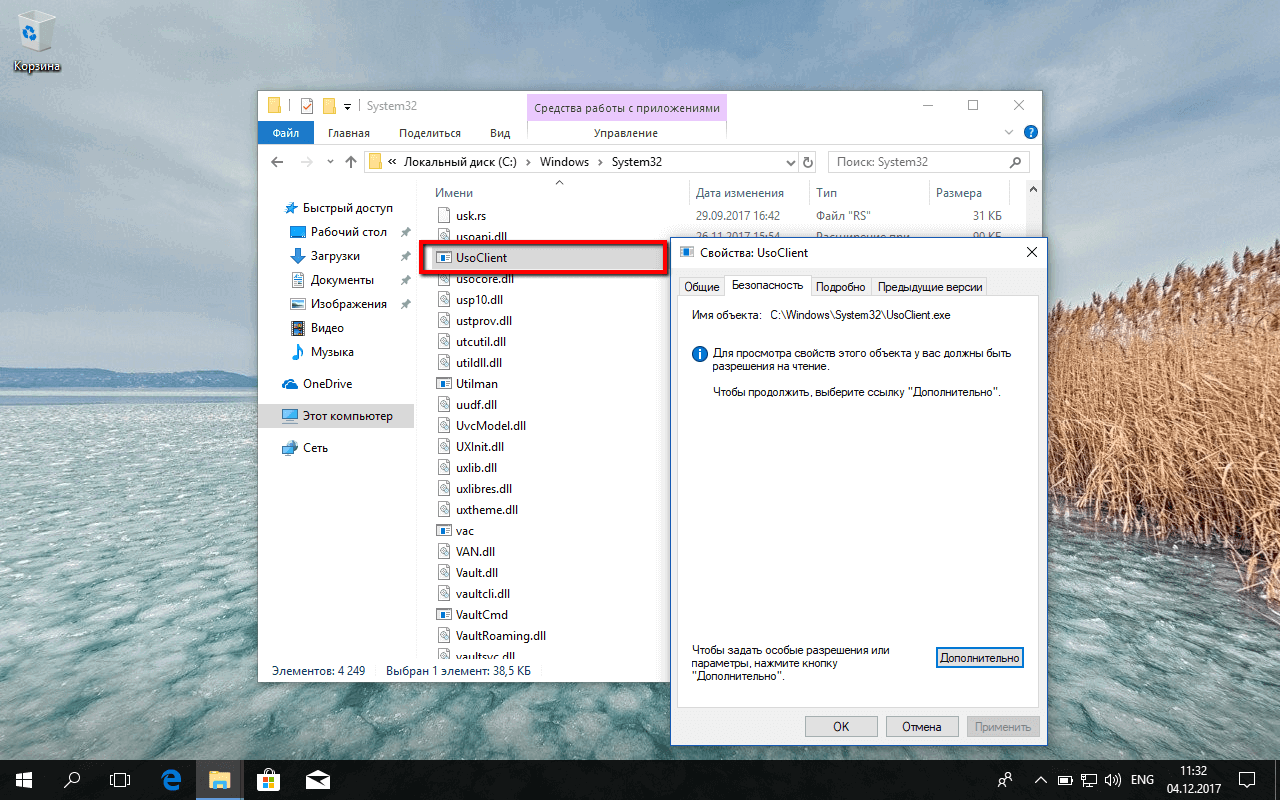Navigate up to the Windows folder
The width and height of the screenshot is (1280, 800).
[x=350, y=161]
